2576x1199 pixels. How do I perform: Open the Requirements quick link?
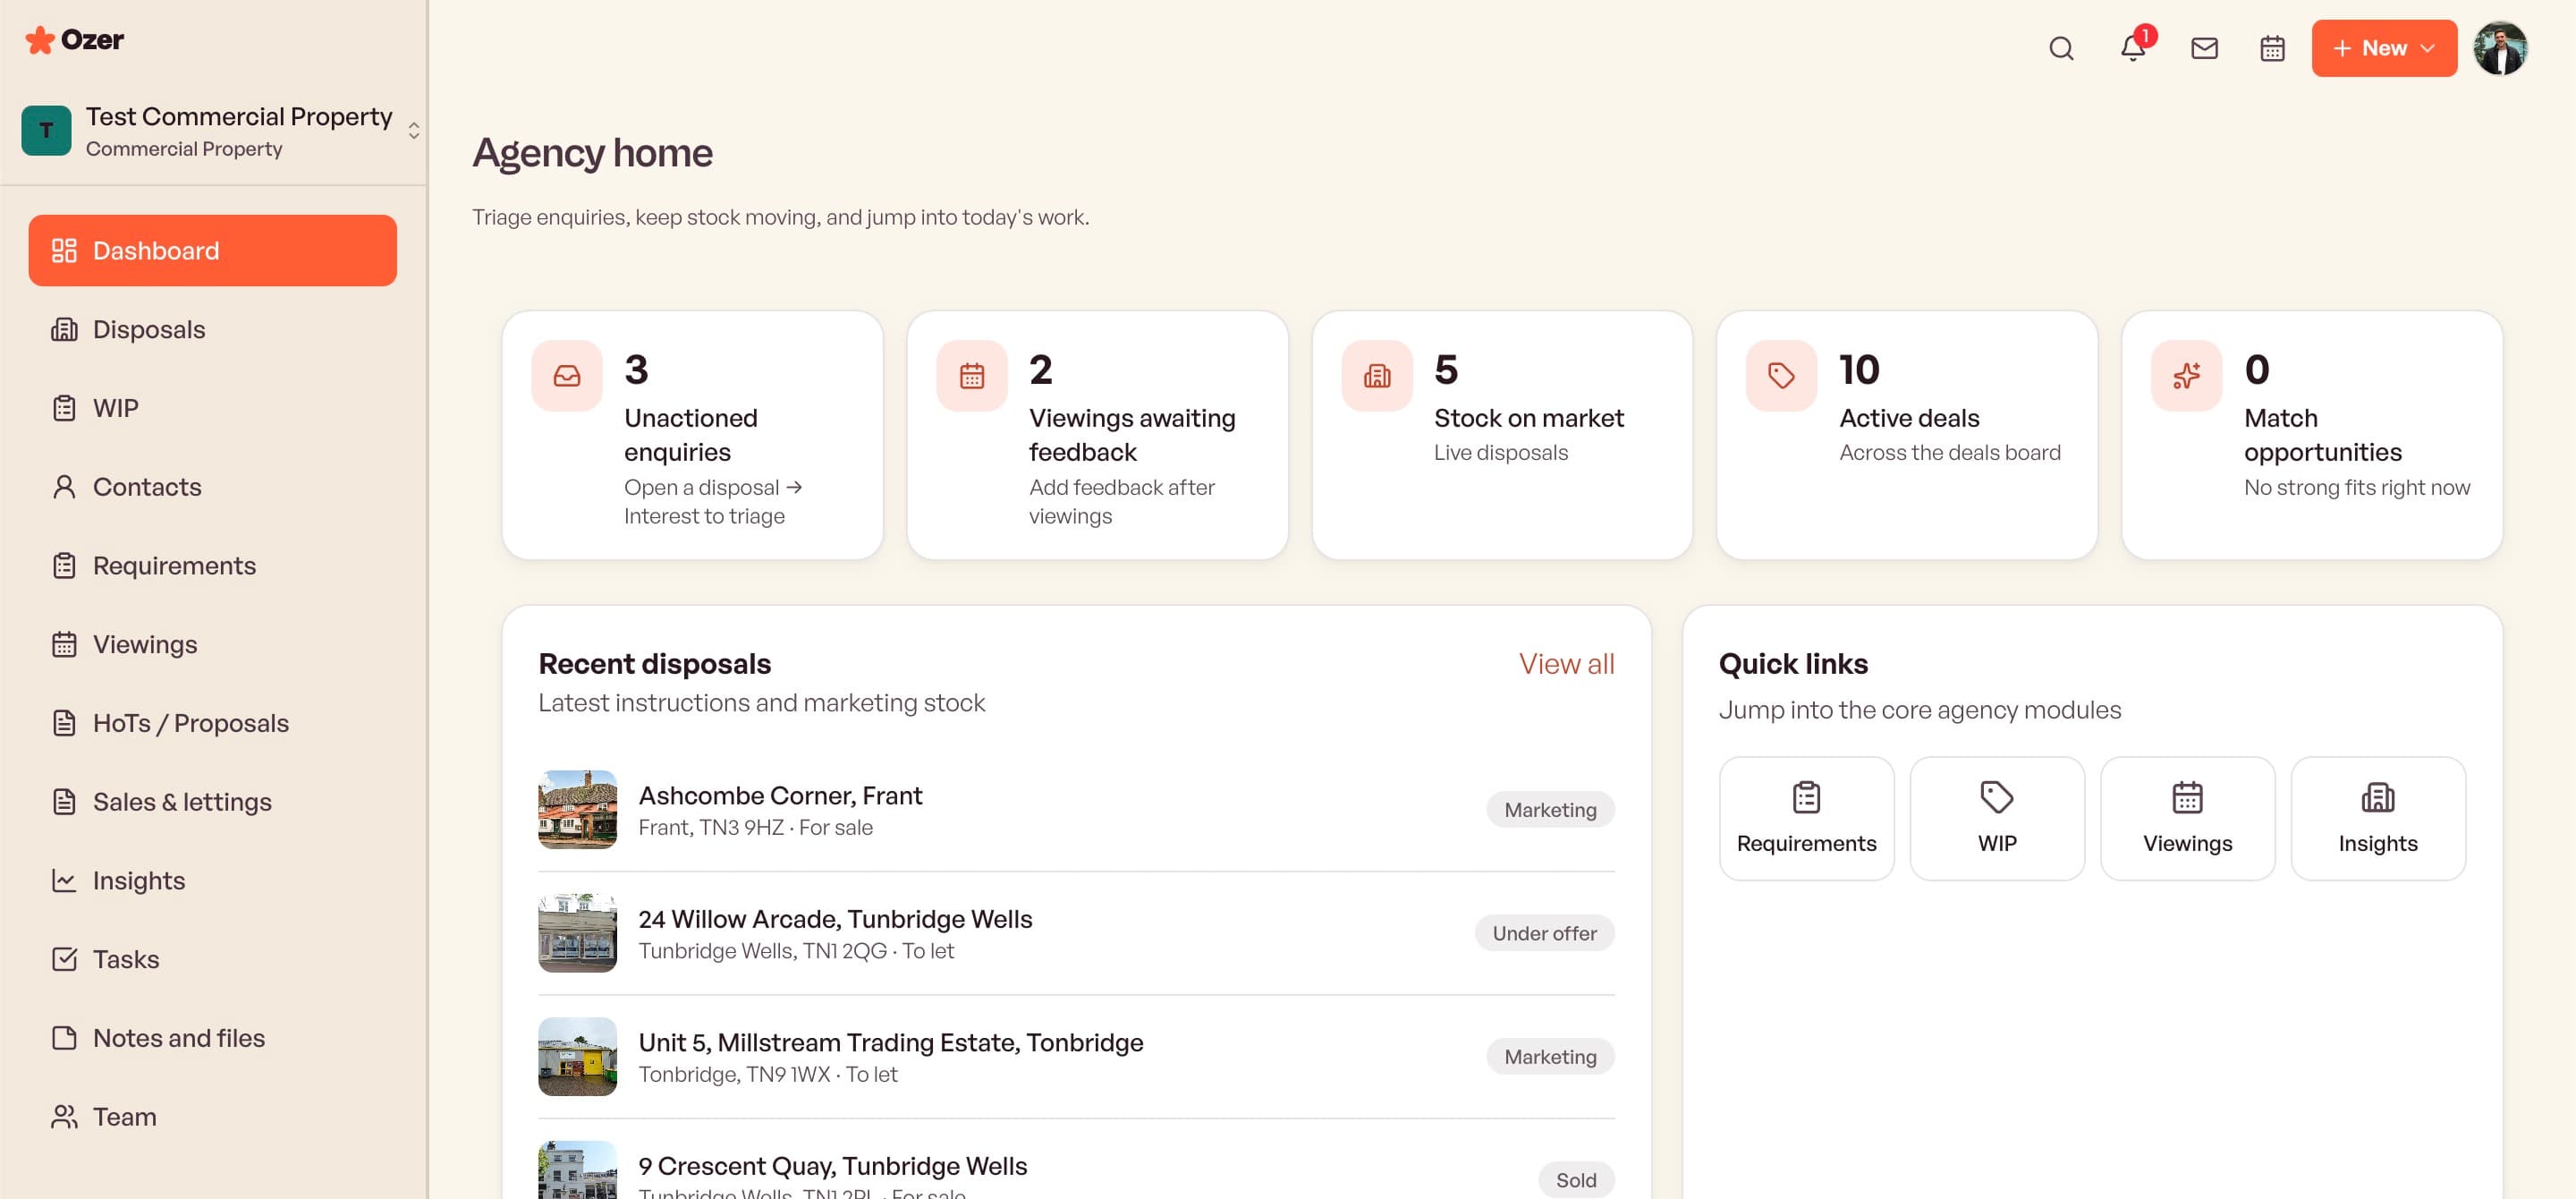(1806, 819)
